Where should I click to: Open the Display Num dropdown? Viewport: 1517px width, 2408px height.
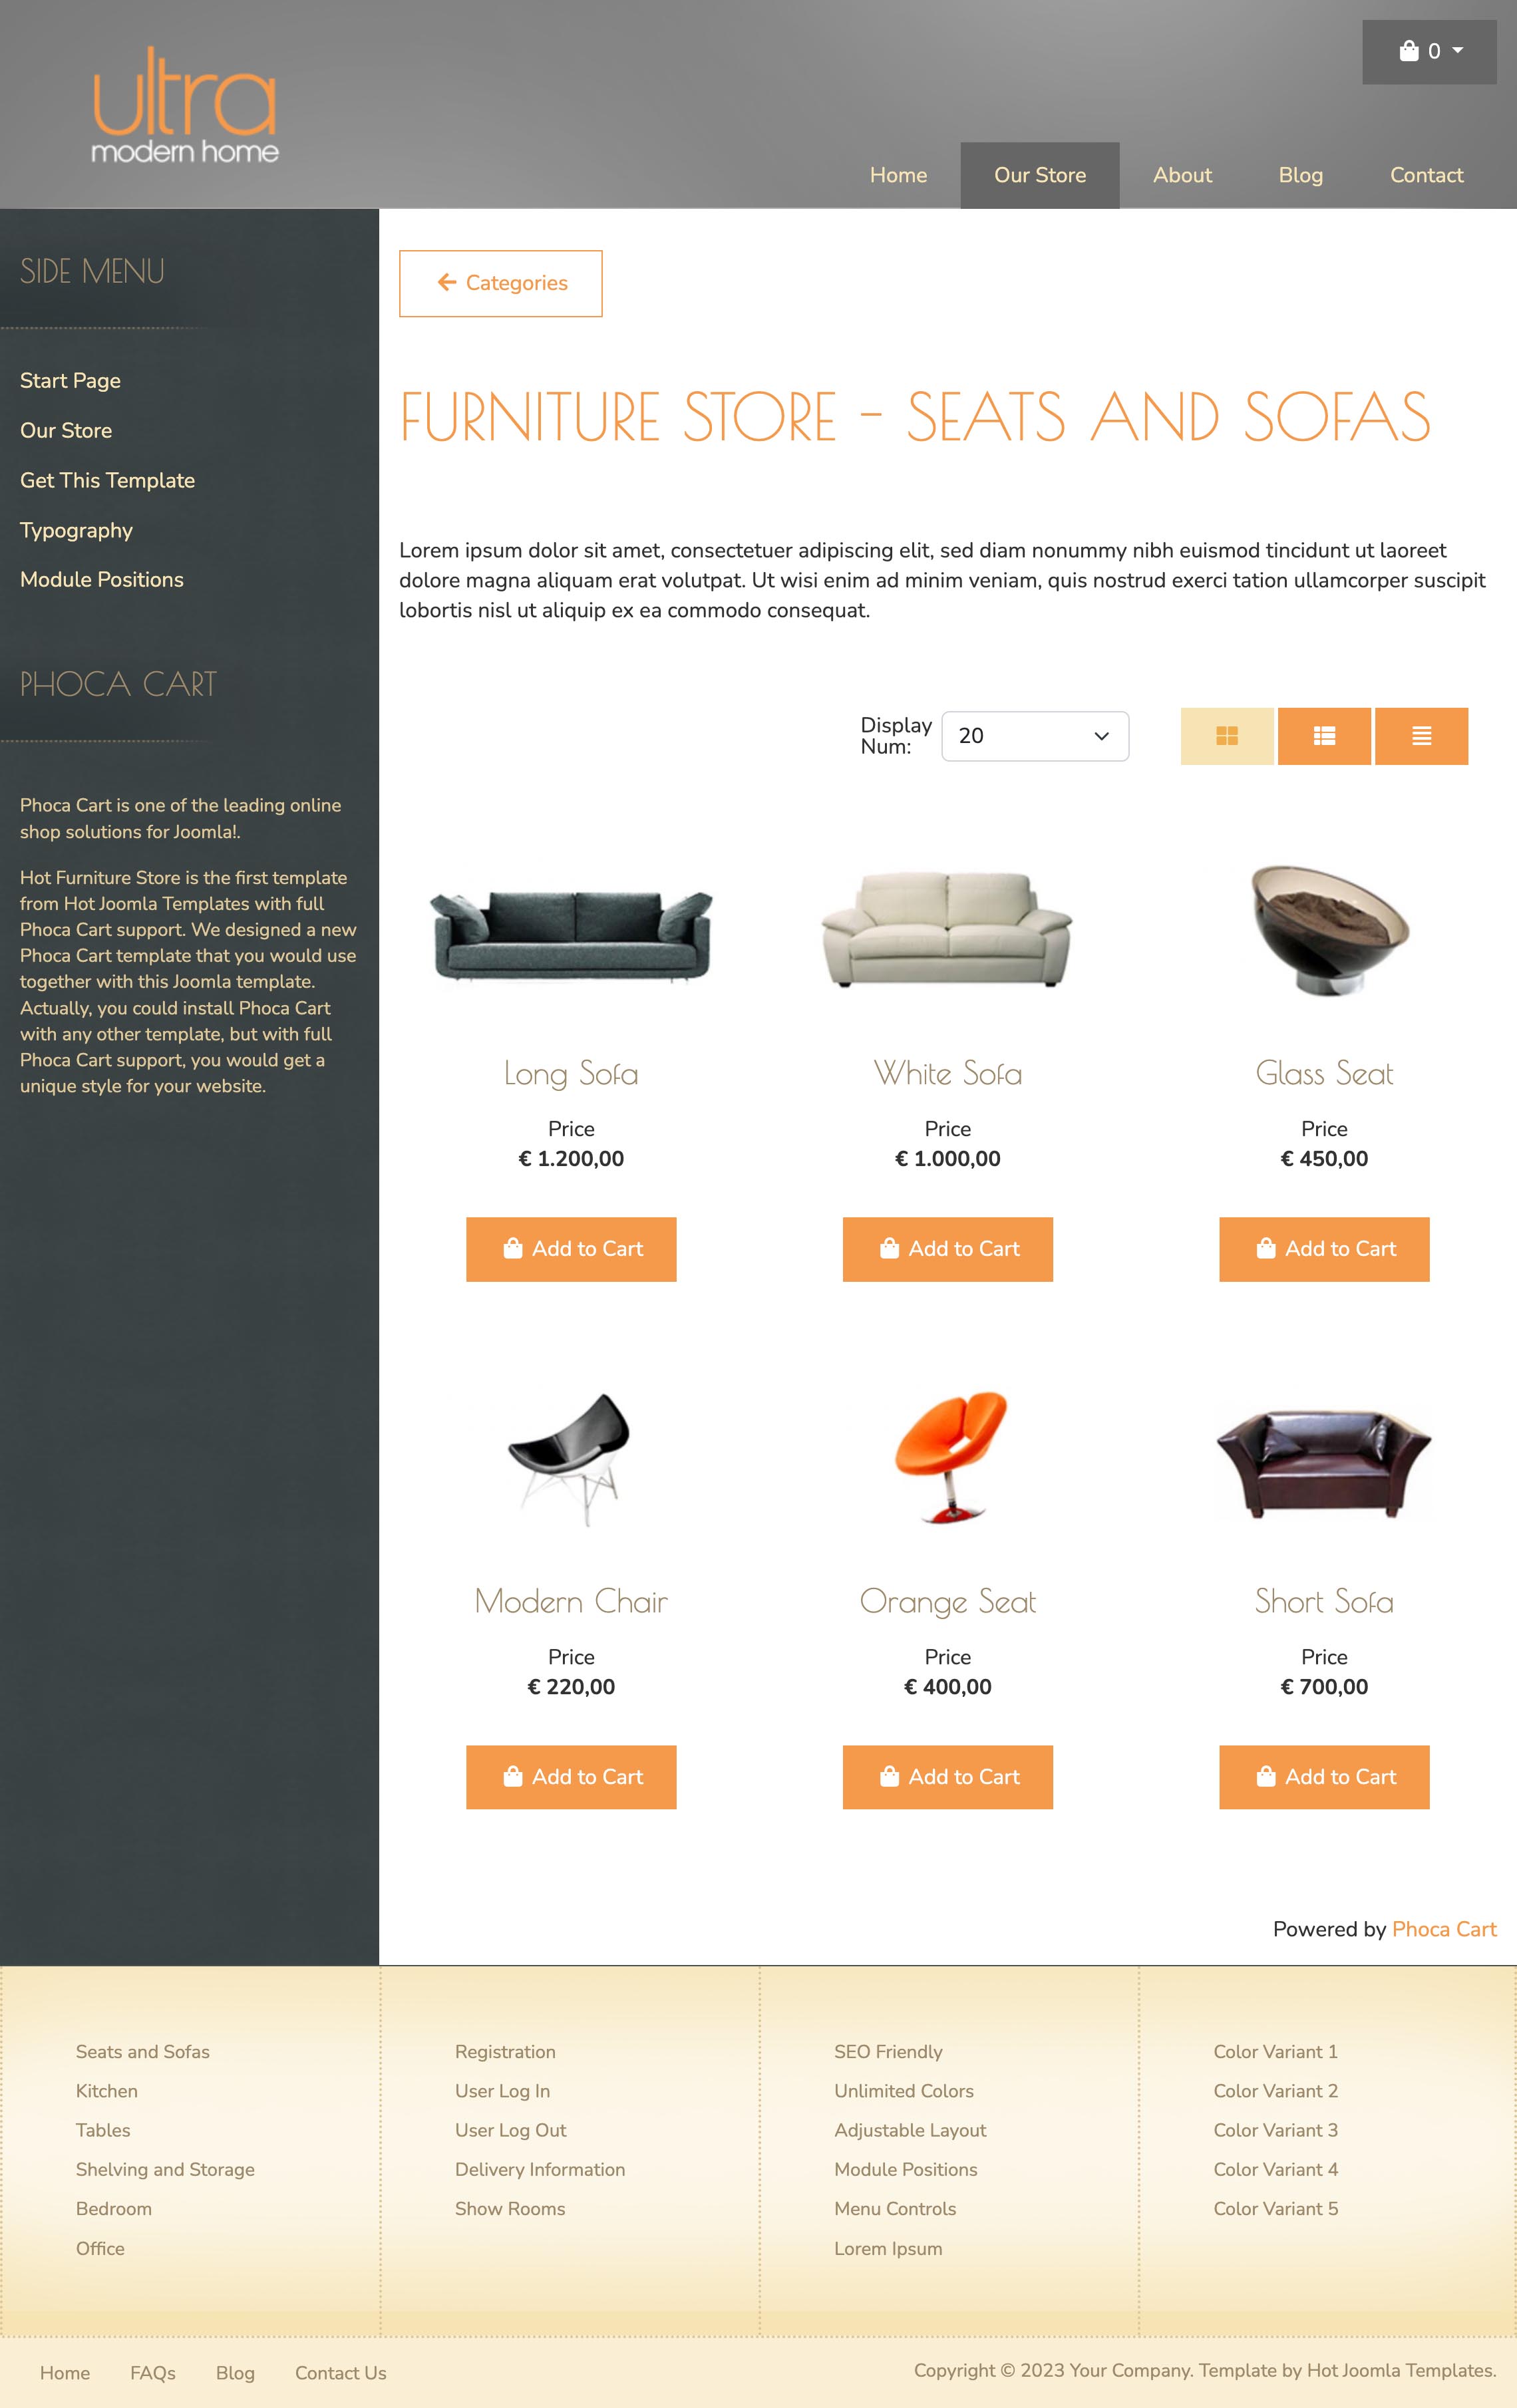coord(1035,736)
